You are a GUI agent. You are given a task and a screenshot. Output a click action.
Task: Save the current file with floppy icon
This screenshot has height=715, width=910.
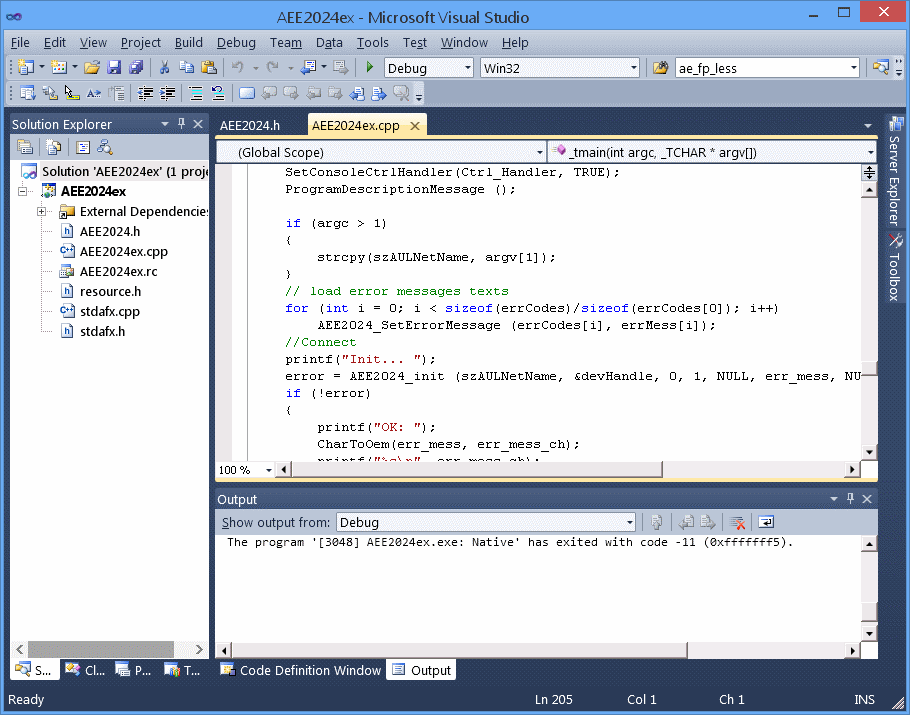pos(114,67)
